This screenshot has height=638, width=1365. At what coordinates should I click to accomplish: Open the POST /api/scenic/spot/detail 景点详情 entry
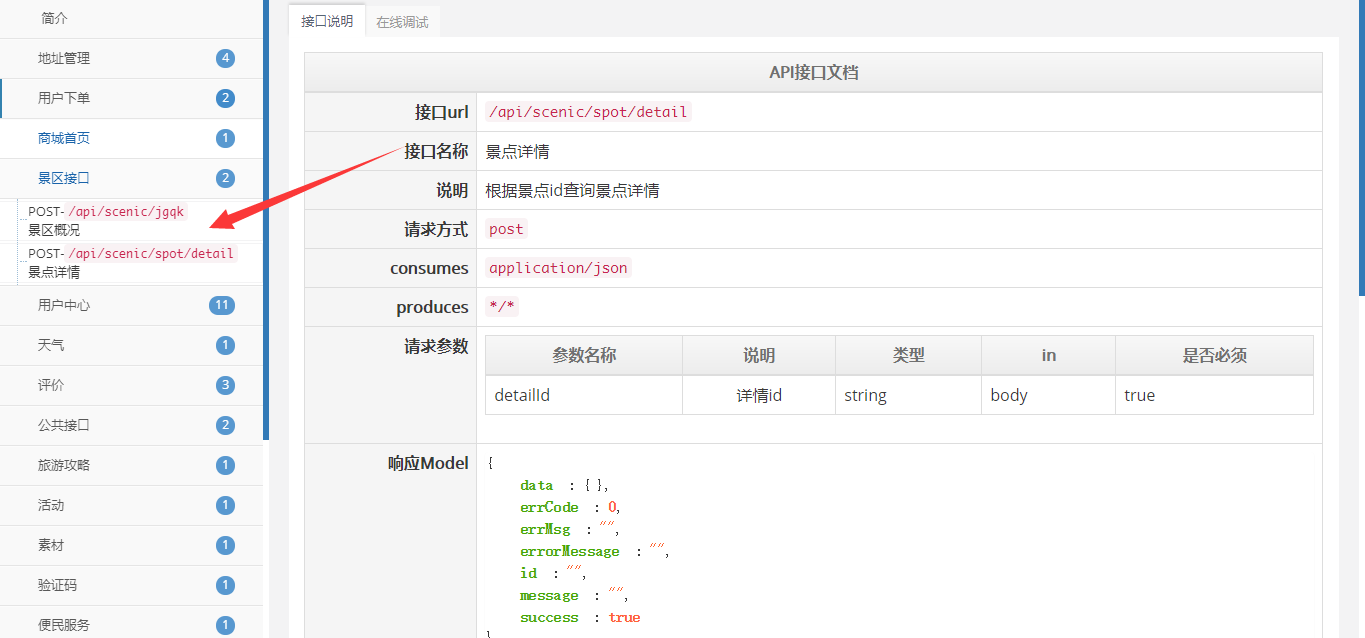coord(130,262)
